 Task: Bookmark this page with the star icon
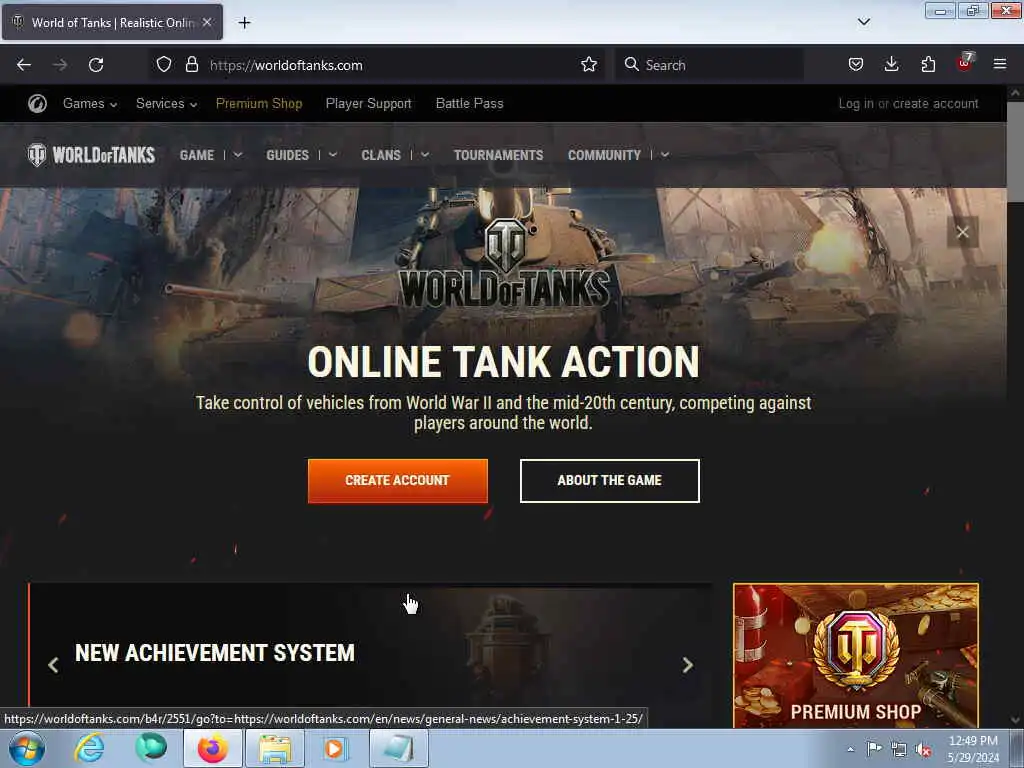[588, 65]
